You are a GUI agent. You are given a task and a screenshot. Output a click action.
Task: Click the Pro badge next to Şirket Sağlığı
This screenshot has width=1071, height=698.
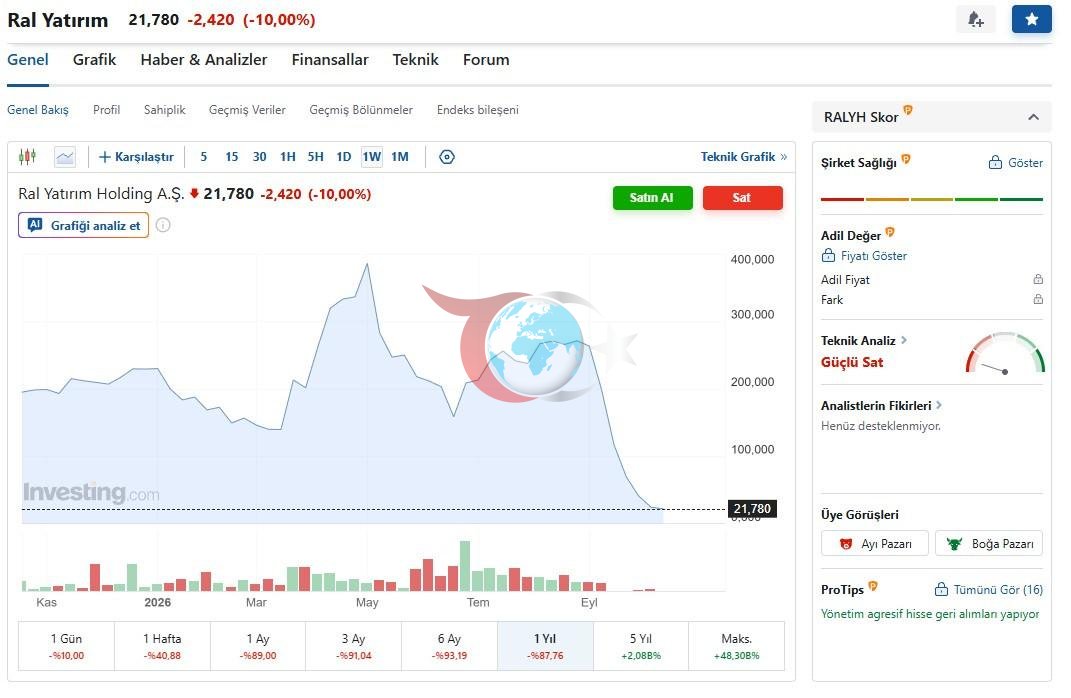(x=906, y=159)
